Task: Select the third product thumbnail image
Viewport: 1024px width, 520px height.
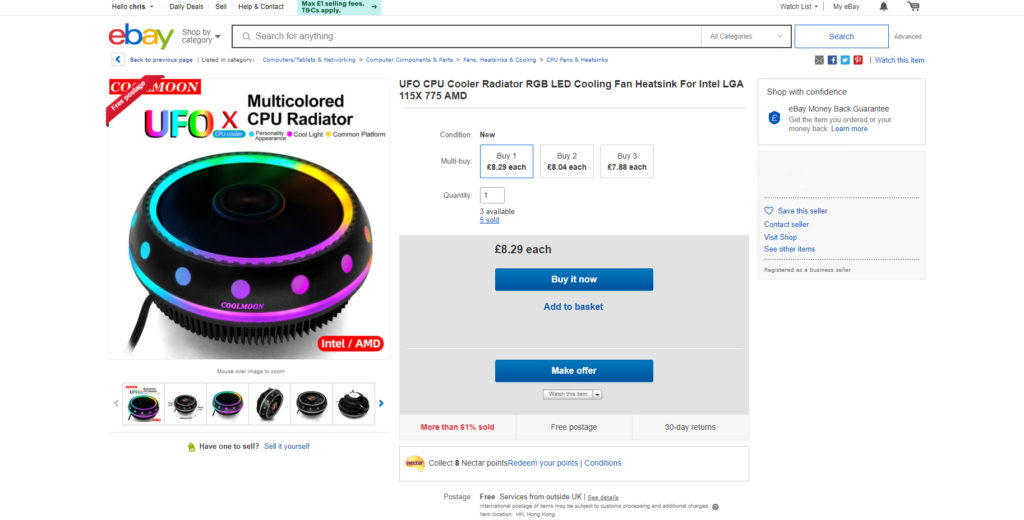Action: [227, 404]
